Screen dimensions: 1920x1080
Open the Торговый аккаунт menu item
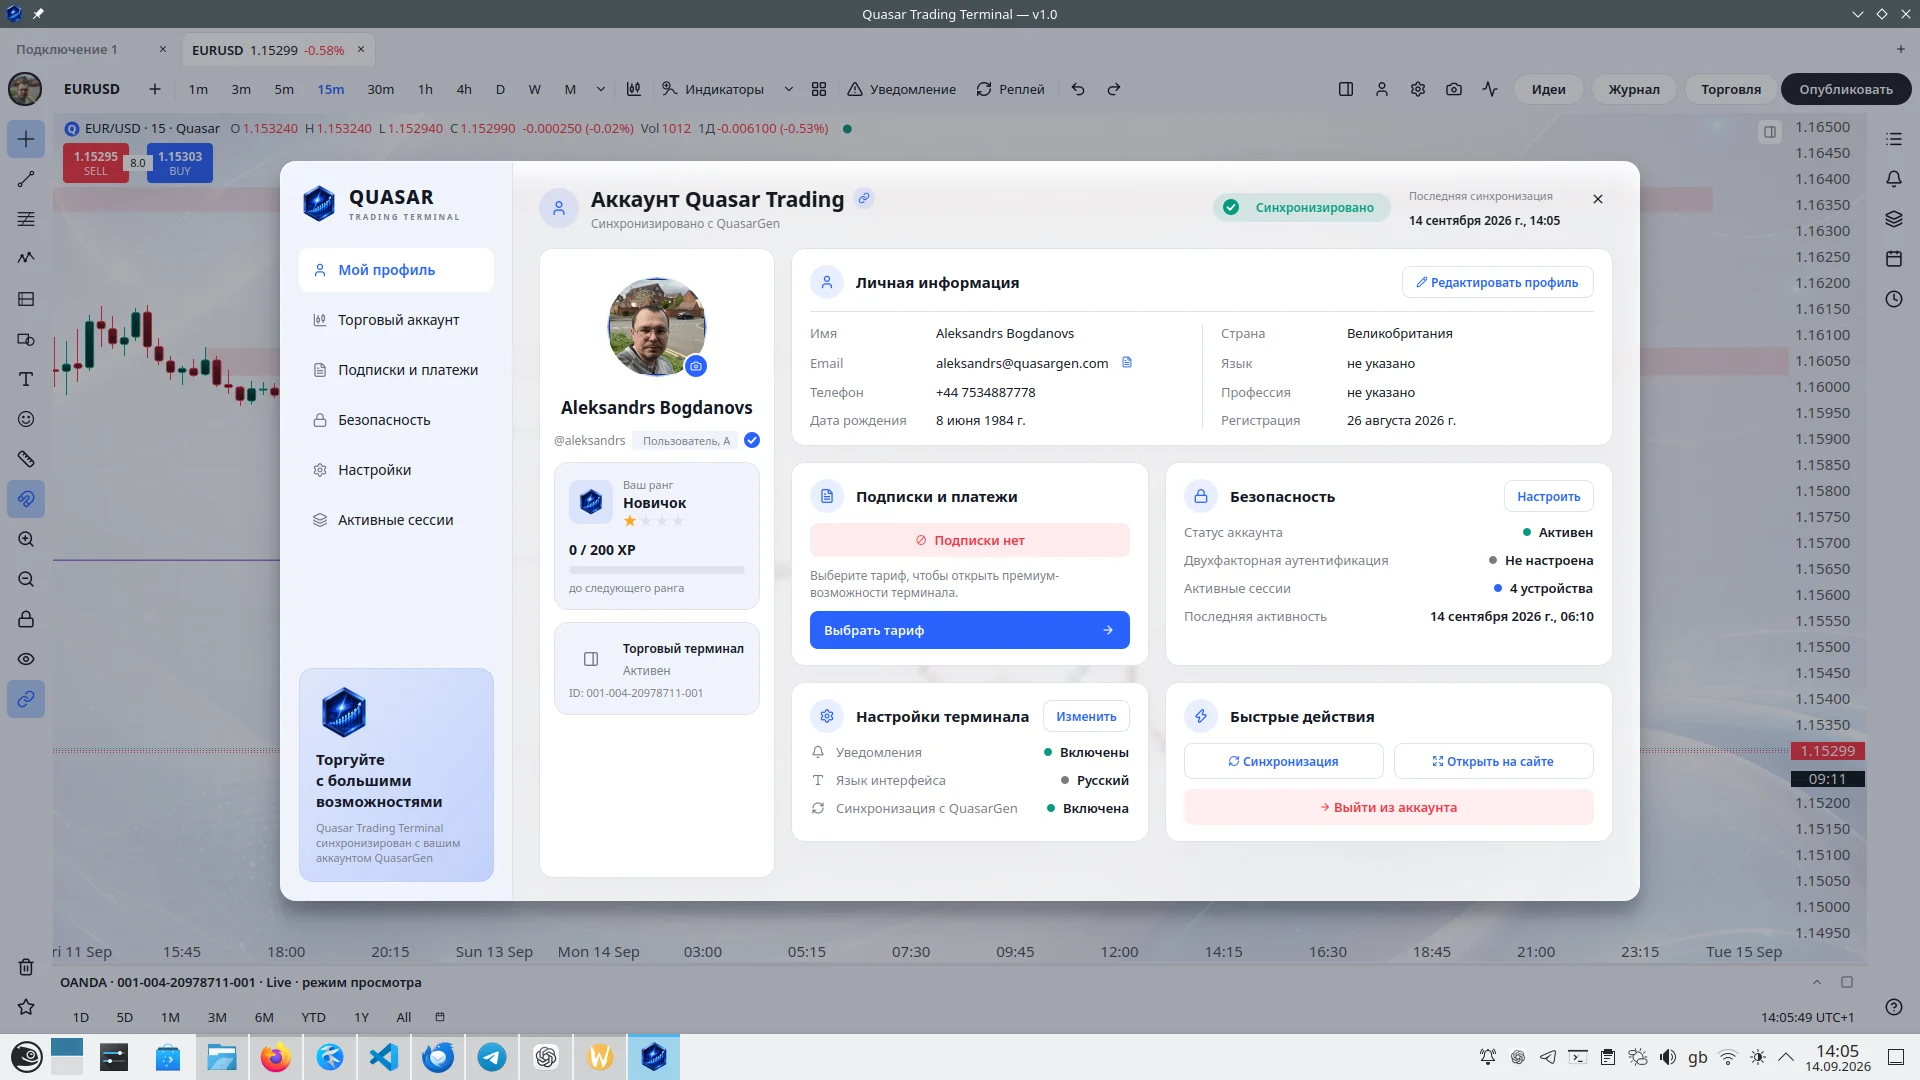pyautogui.click(x=396, y=320)
